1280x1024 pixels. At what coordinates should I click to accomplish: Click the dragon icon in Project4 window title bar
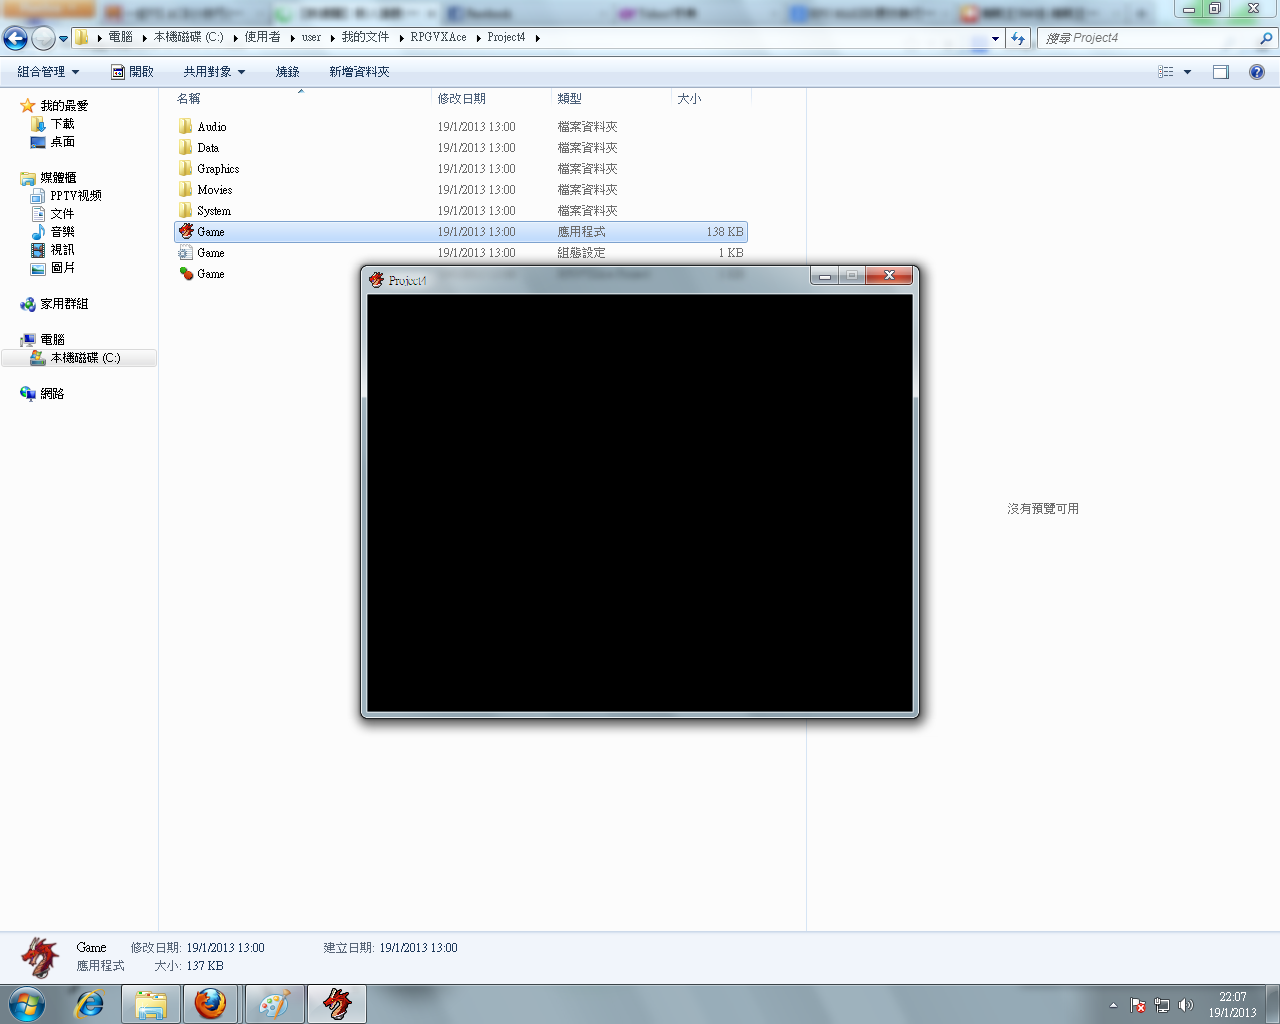[376, 280]
